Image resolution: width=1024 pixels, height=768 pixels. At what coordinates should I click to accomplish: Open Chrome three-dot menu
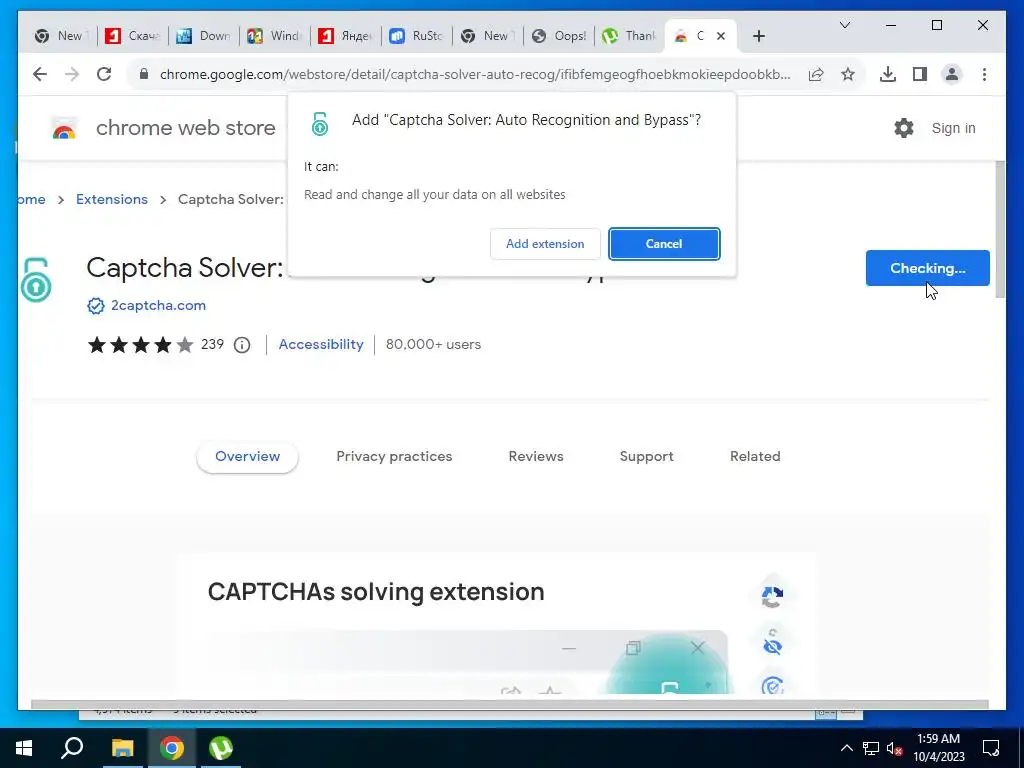(x=984, y=74)
